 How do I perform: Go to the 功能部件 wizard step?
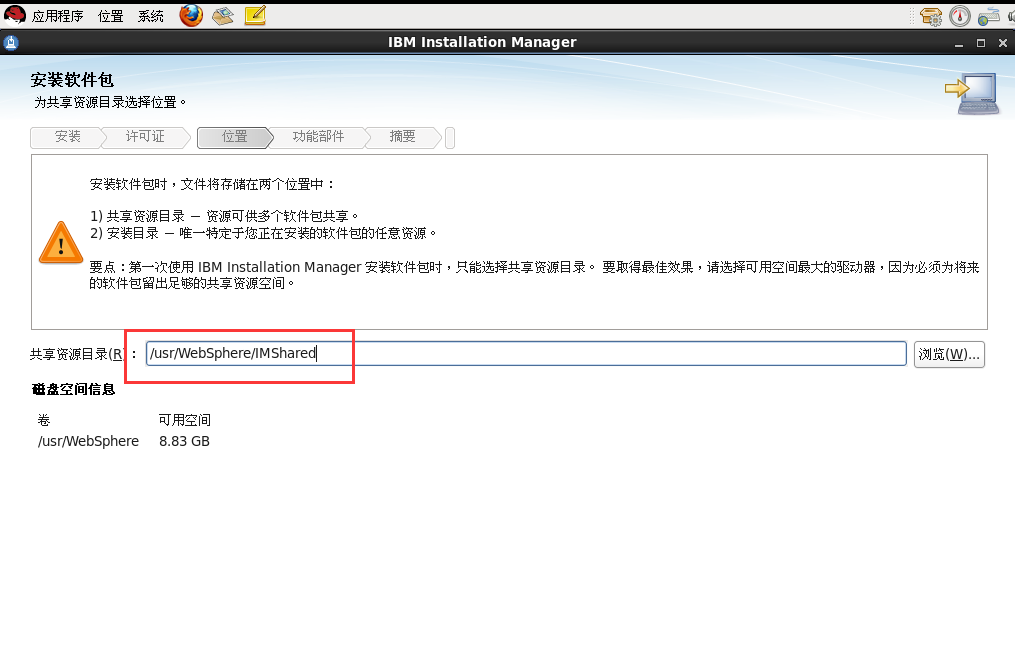[318, 137]
